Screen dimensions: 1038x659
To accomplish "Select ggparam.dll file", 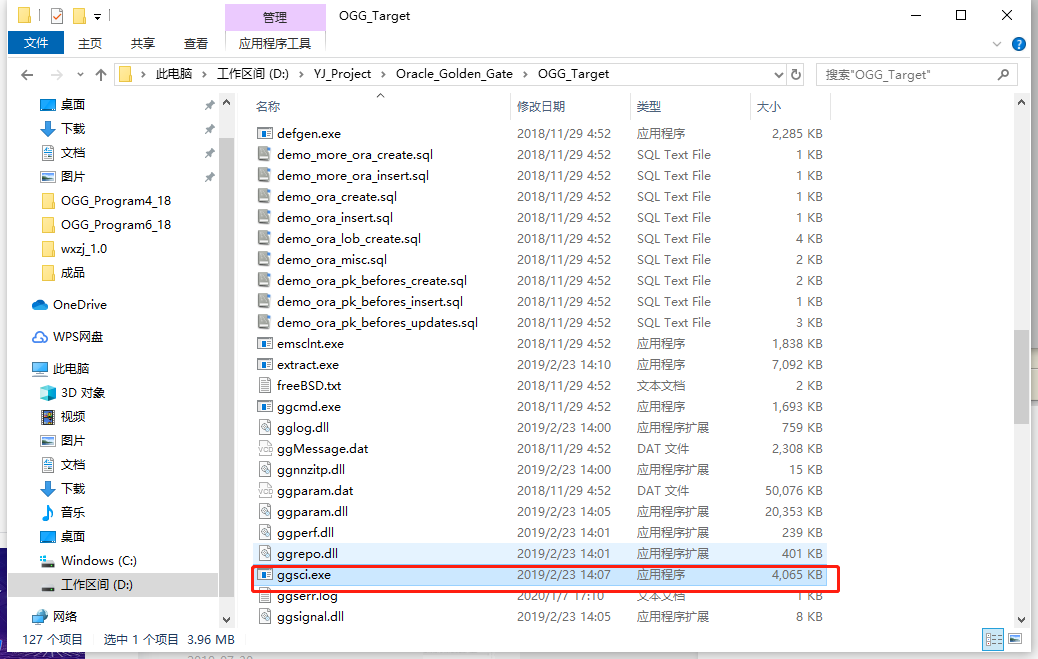I will tap(312, 512).
